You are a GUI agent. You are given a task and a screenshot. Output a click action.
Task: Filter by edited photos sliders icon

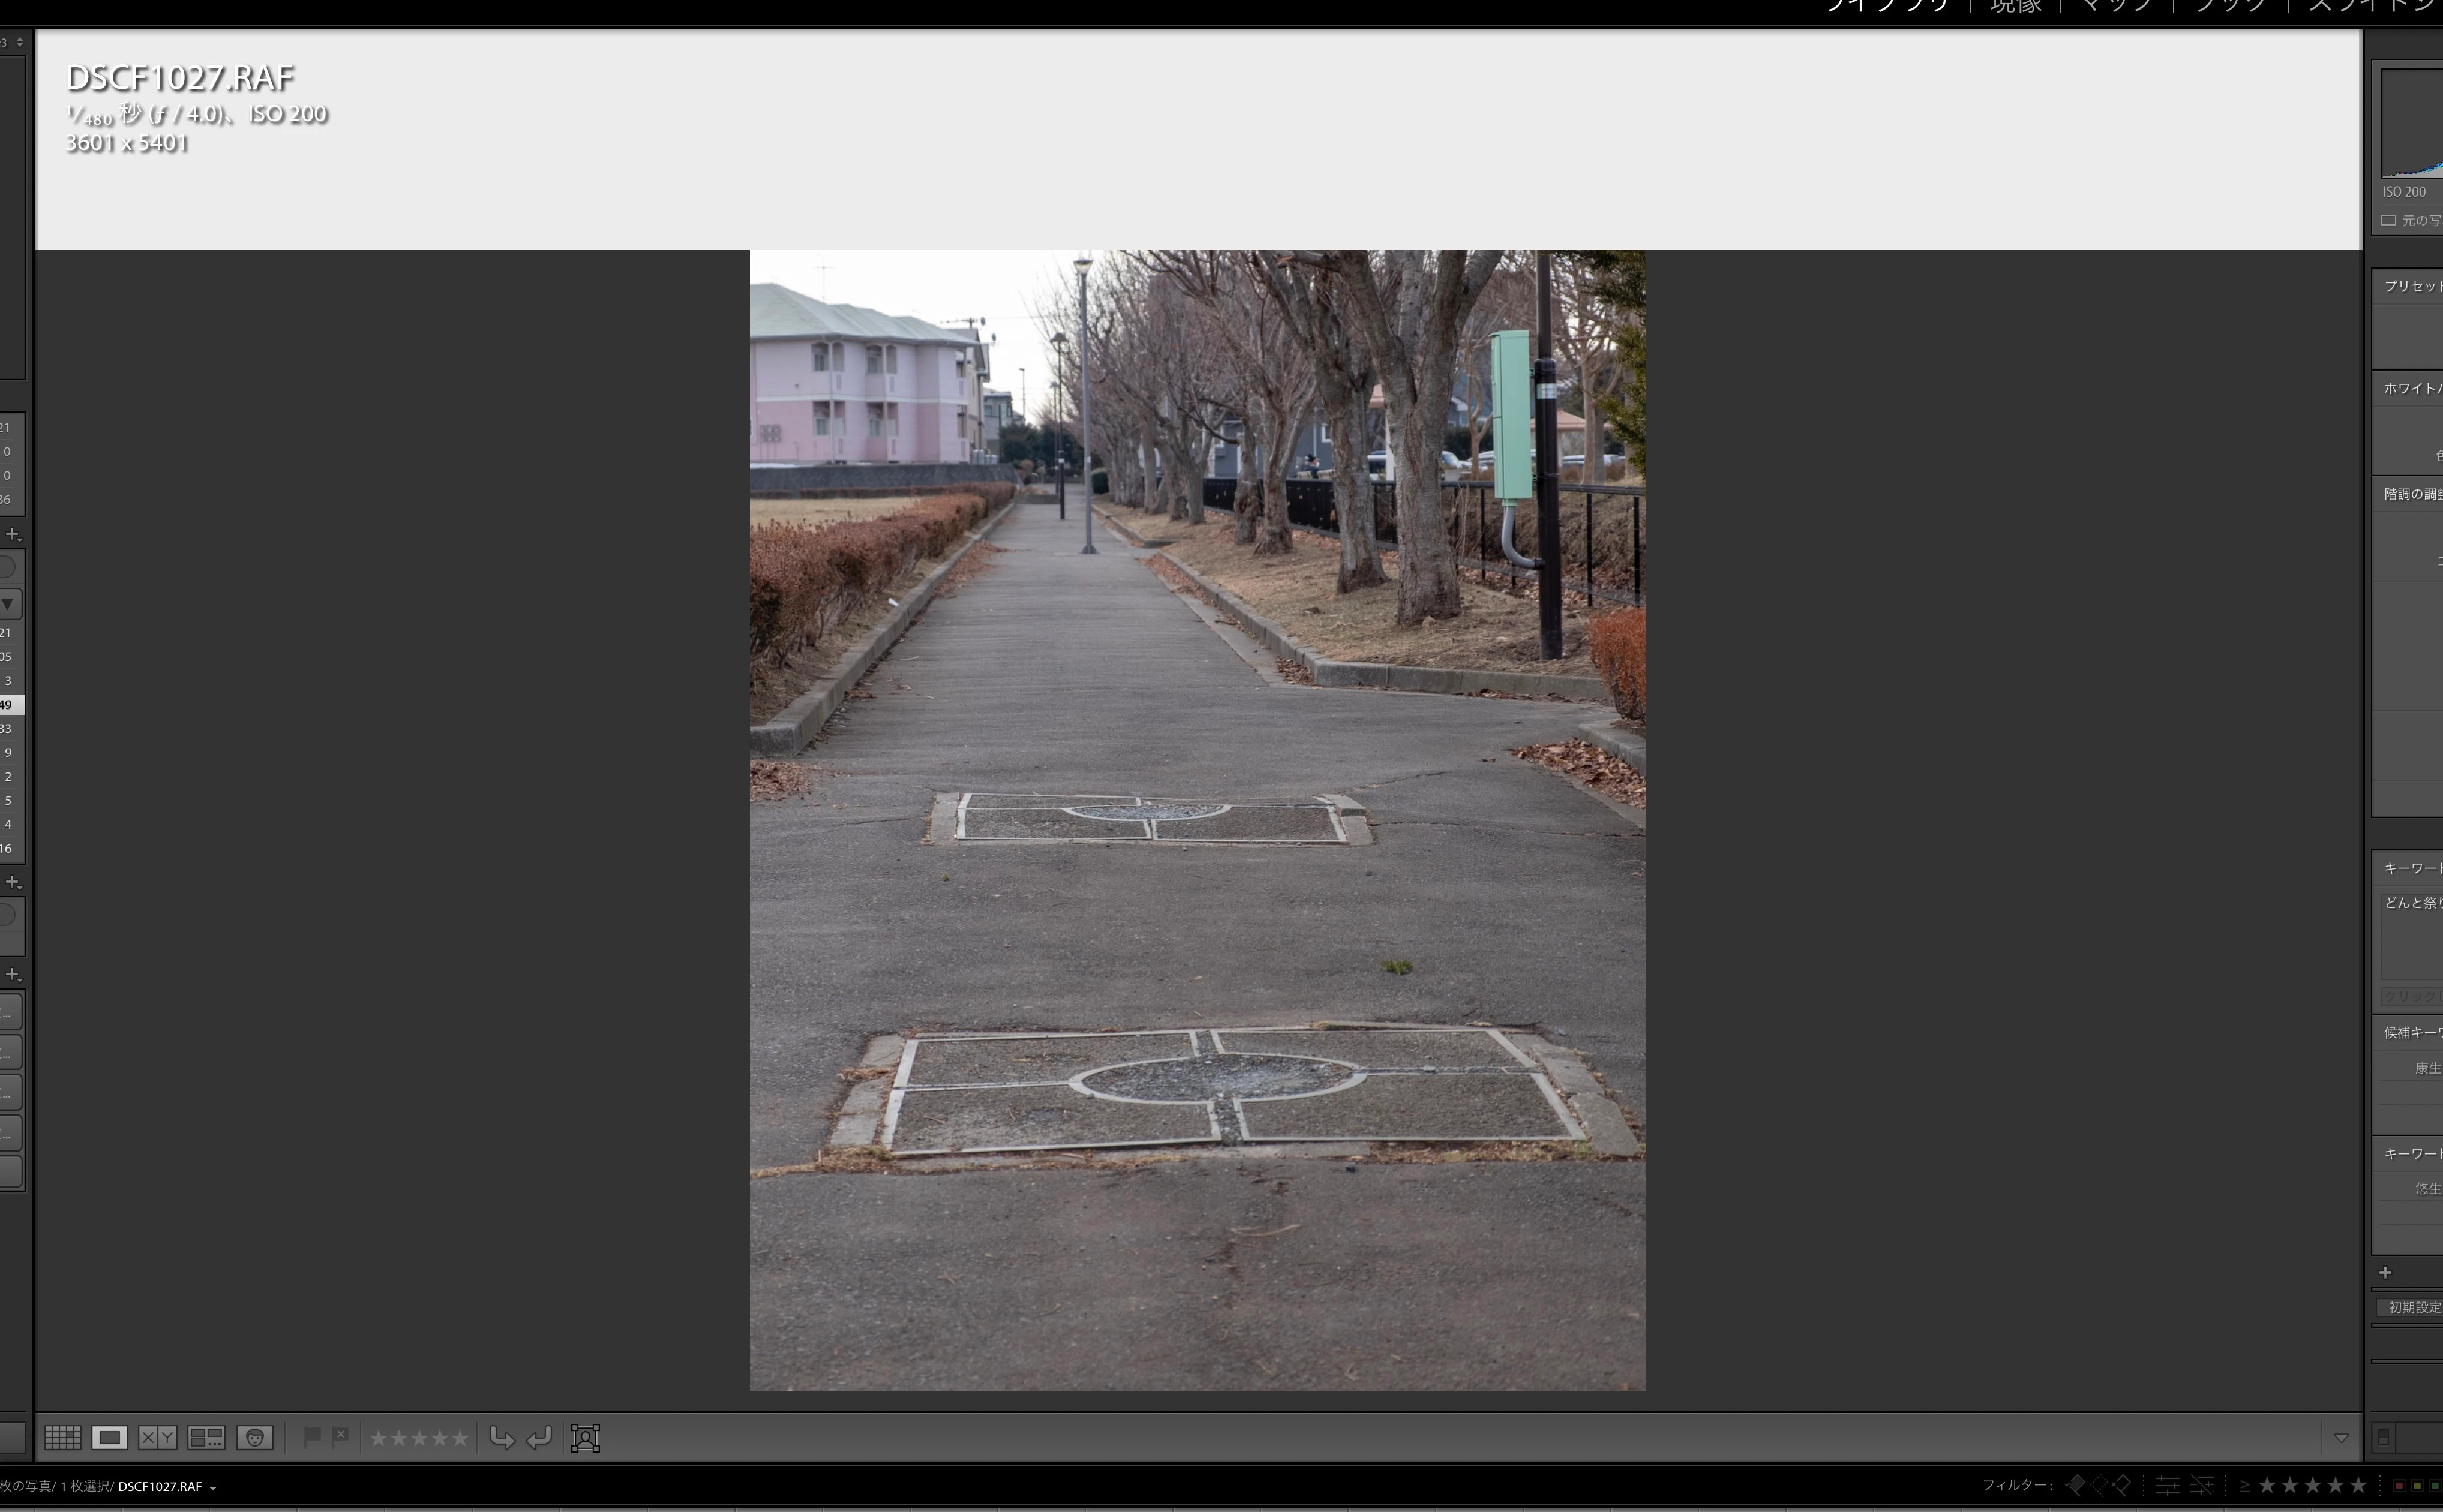(x=2167, y=1485)
